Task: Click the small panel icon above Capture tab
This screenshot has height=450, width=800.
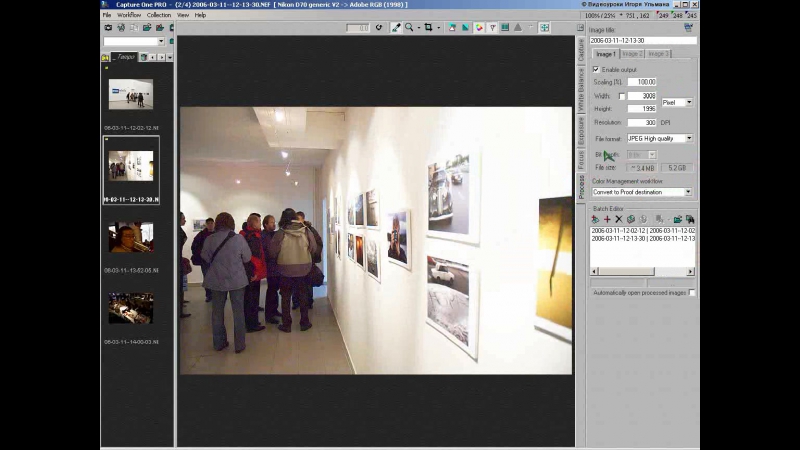Action: [x=581, y=28]
